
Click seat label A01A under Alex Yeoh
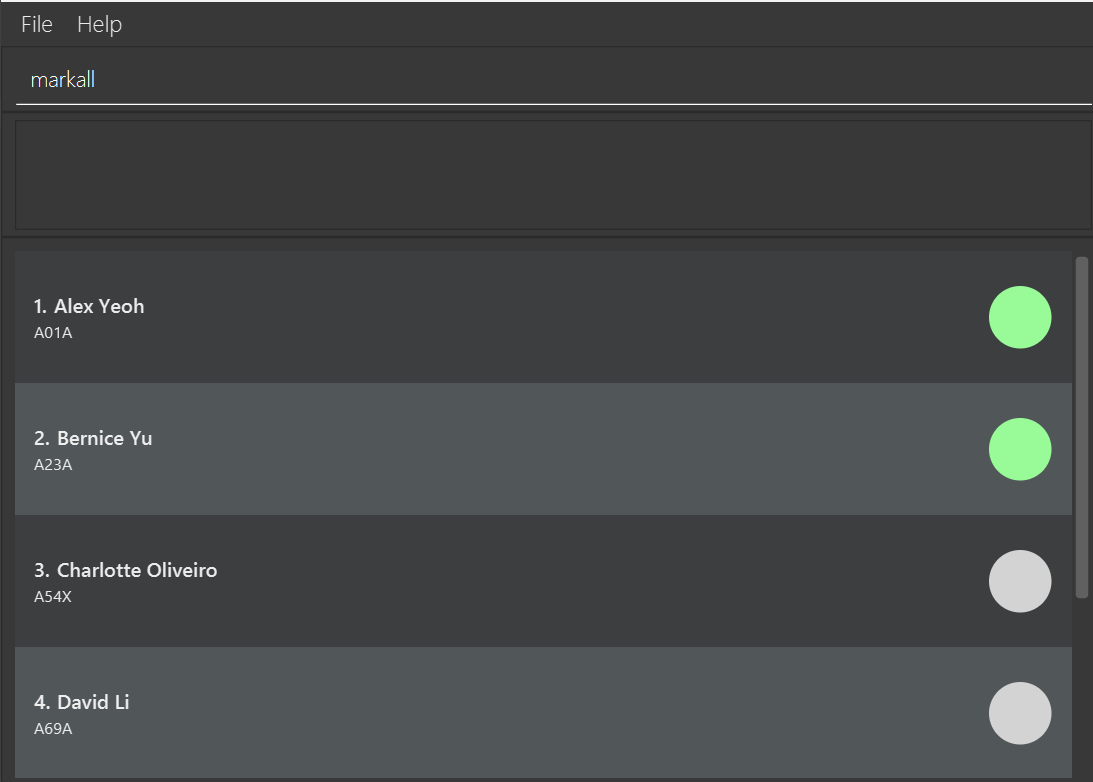coord(53,333)
